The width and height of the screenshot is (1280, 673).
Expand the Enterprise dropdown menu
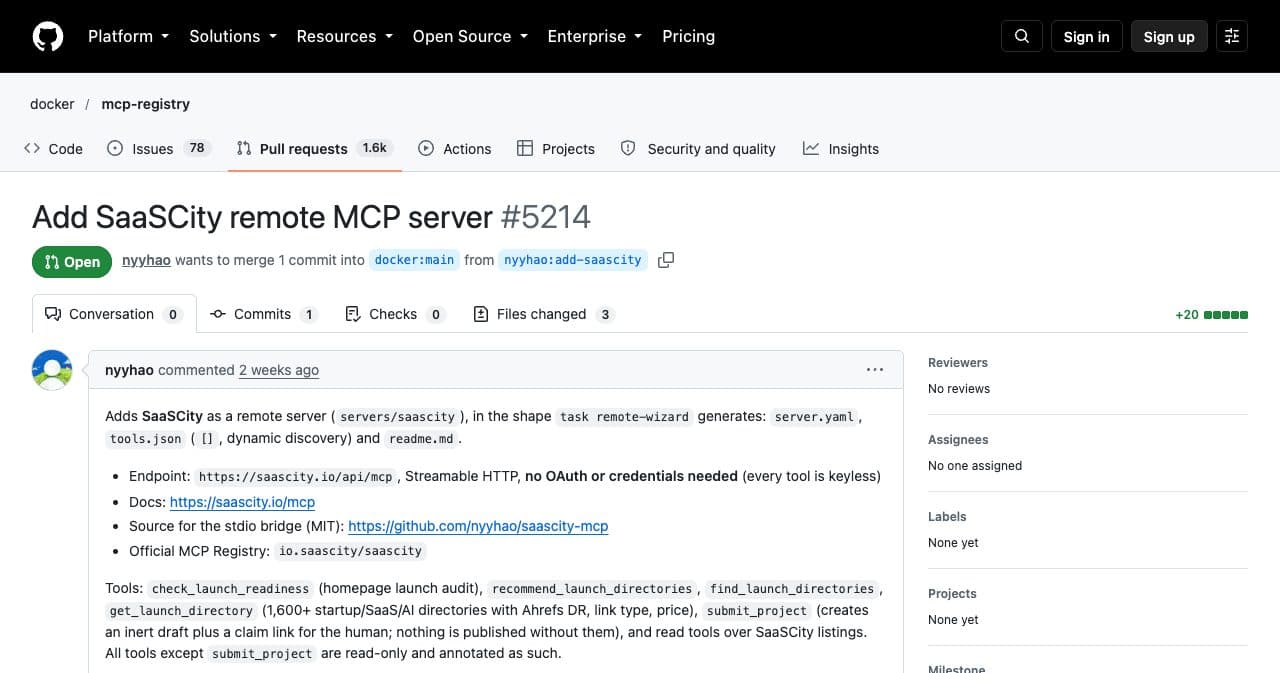pyautogui.click(x=594, y=36)
